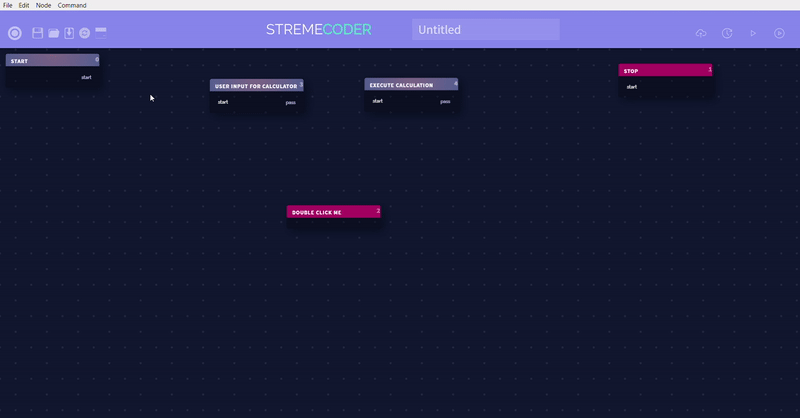The height and width of the screenshot is (418, 800).
Task: Open the Edit menu
Action: click(x=24, y=5)
